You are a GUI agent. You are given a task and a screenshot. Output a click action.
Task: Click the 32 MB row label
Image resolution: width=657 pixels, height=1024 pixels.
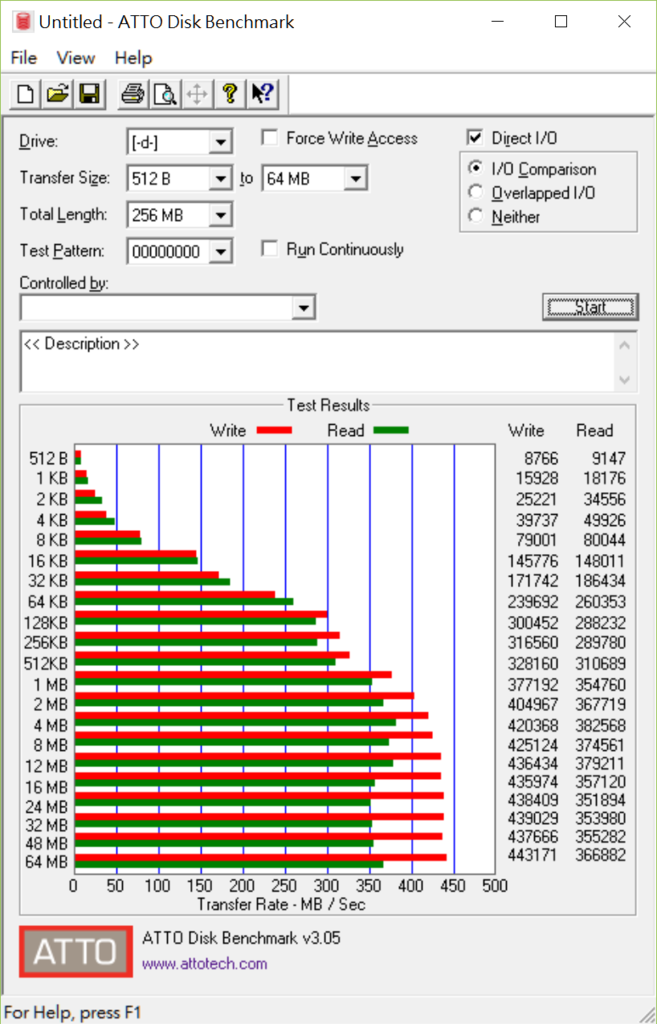(x=46, y=825)
